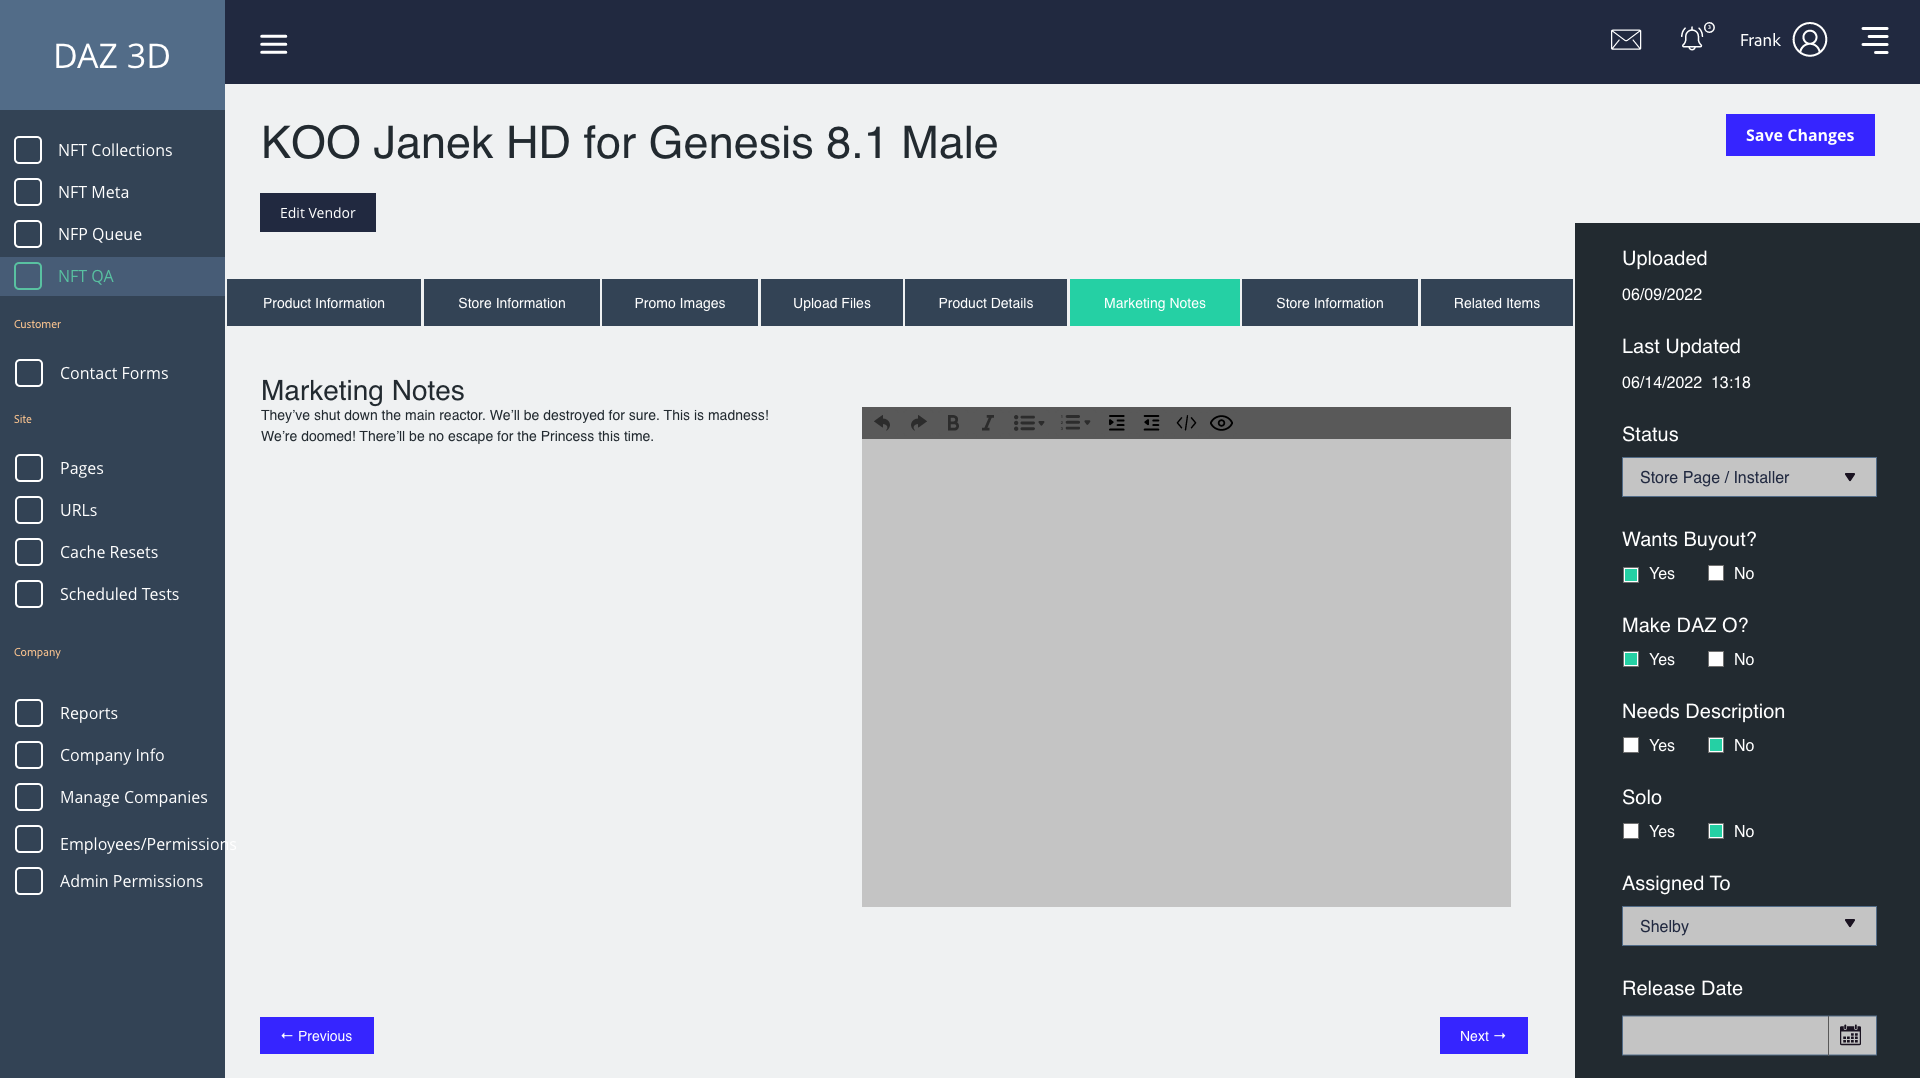
Task: Open Admin Permissions in sidebar
Action: 131,881
